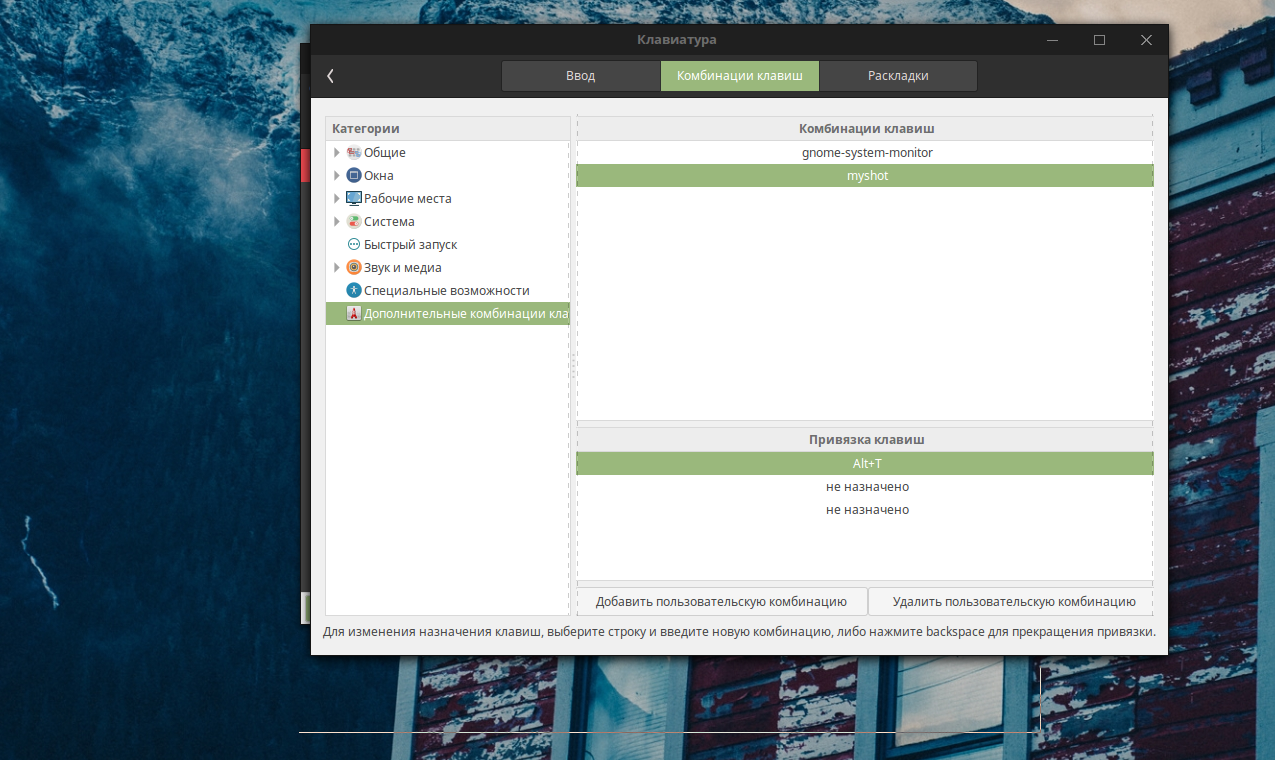Switch to the Раскладки tab
1275x760 pixels.
(898, 76)
